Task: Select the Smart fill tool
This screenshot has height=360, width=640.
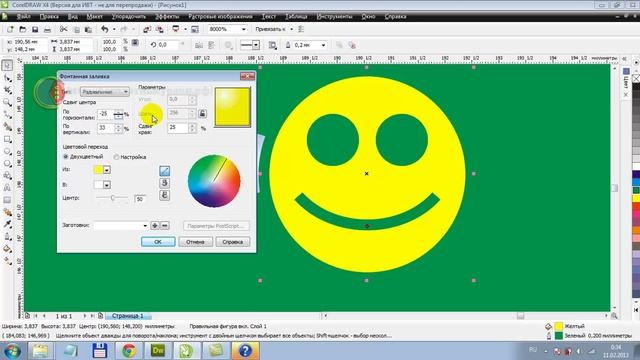Action: tap(7, 127)
